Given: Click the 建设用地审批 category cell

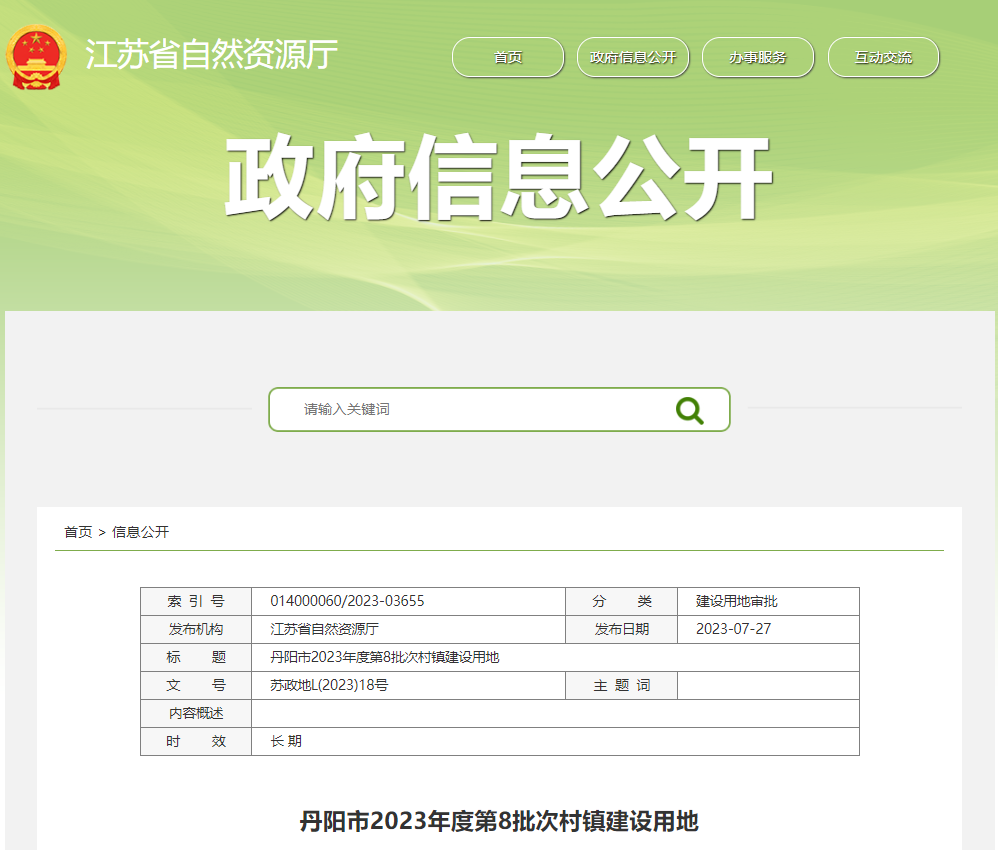Looking at the screenshot, I should pyautogui.click(x=768, y=601).
